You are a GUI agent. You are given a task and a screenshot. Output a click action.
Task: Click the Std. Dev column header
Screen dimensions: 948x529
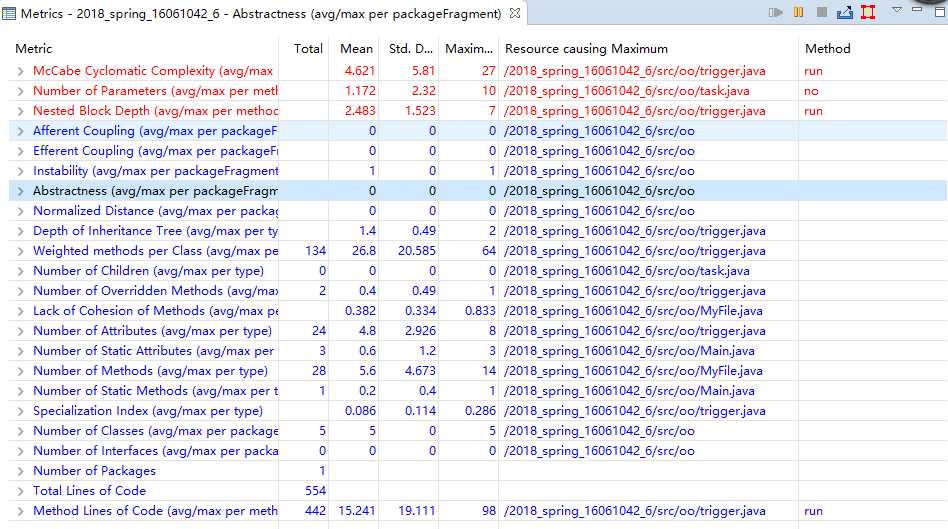[x=411, y=48]
